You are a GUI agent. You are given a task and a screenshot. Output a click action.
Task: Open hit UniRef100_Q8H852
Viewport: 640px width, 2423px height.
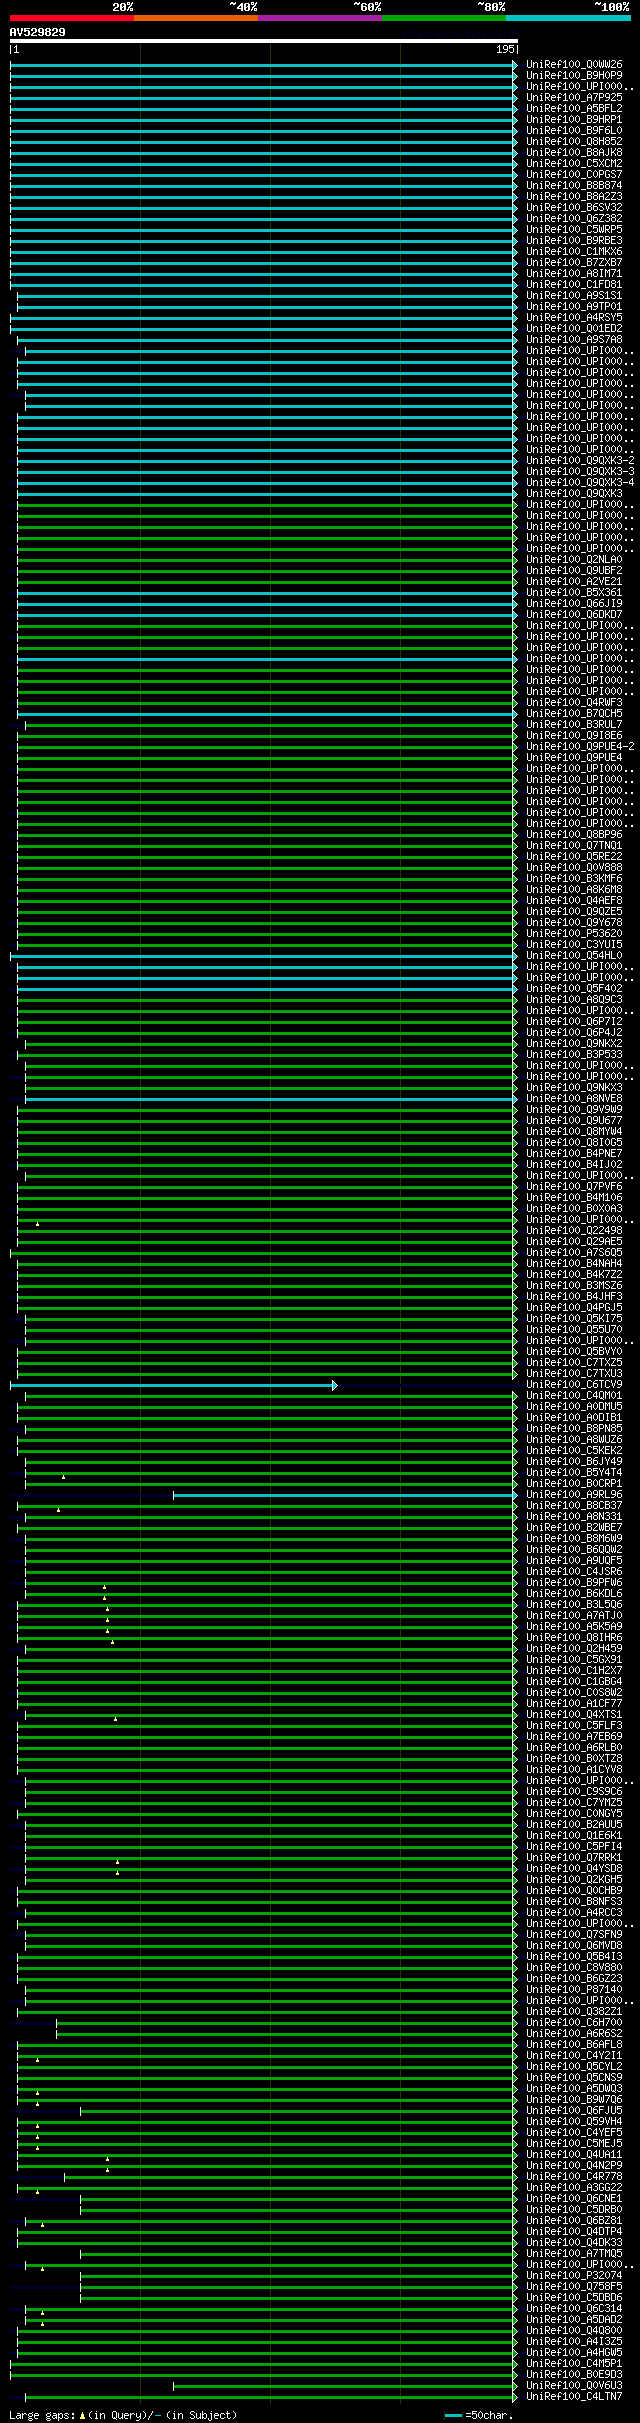point(574,142)
